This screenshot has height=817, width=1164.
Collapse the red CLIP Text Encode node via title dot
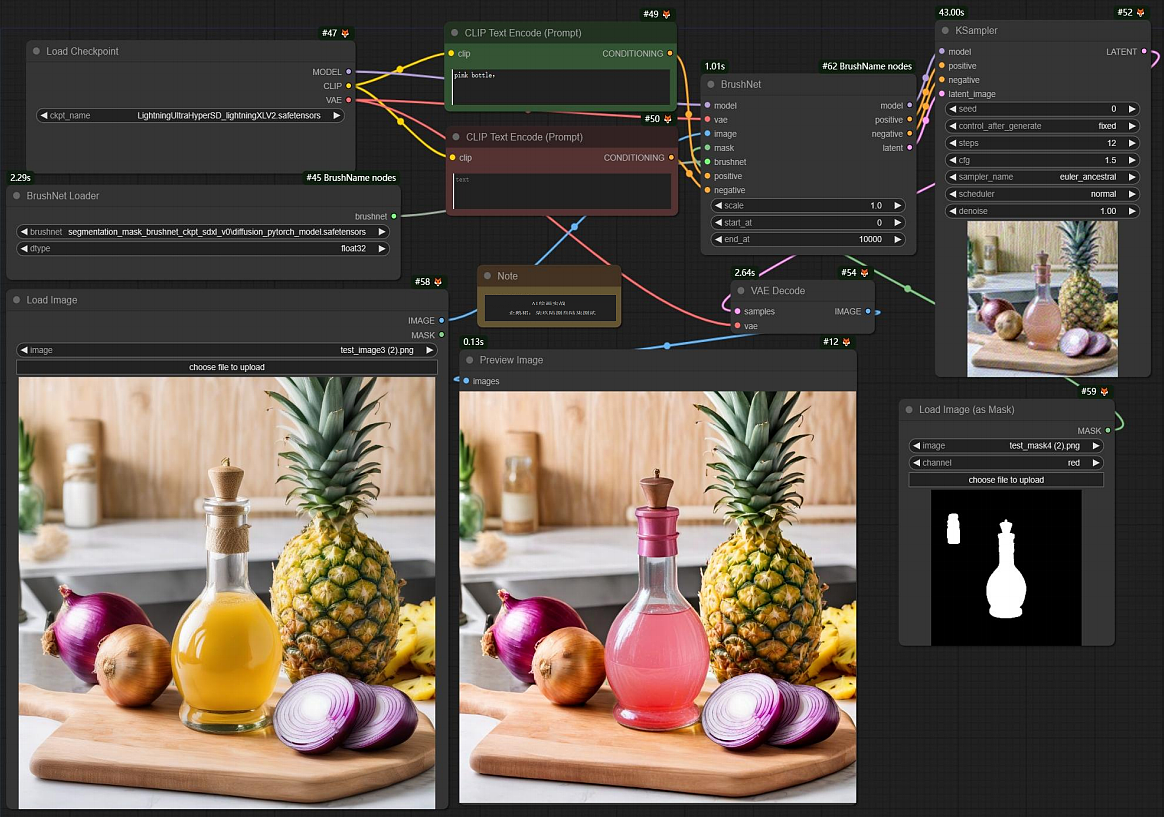click(457, 137)
